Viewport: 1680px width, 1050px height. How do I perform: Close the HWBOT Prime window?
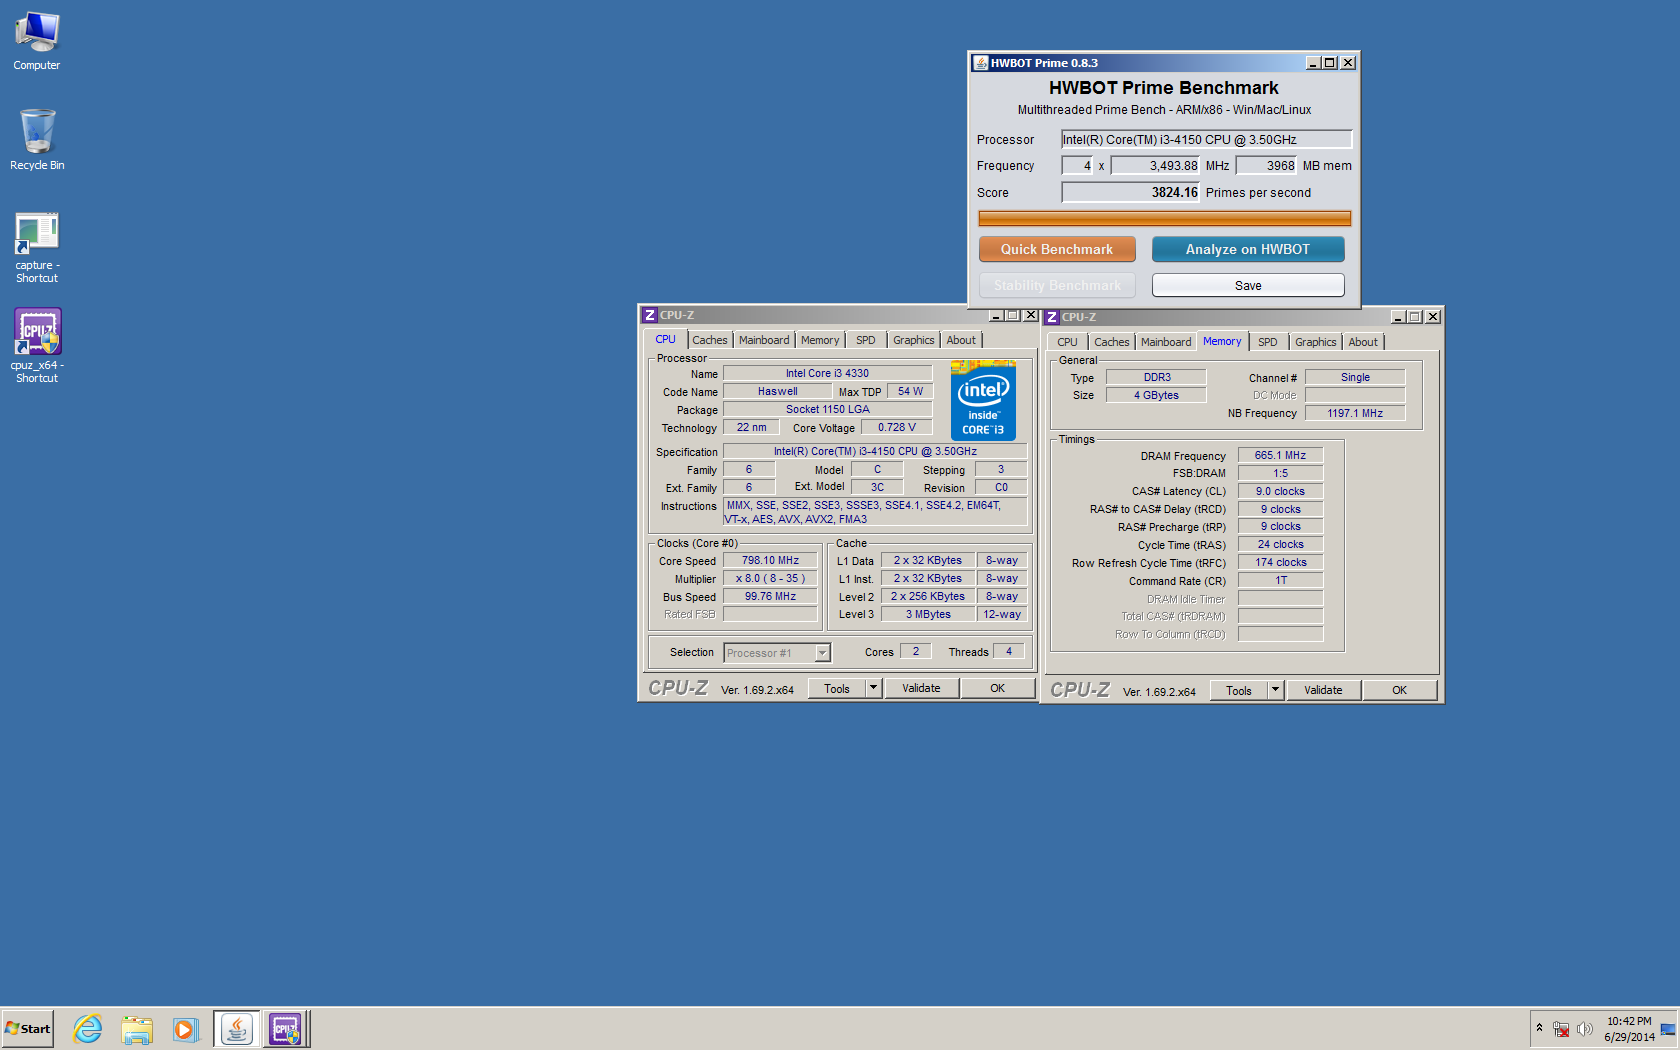1348,63
